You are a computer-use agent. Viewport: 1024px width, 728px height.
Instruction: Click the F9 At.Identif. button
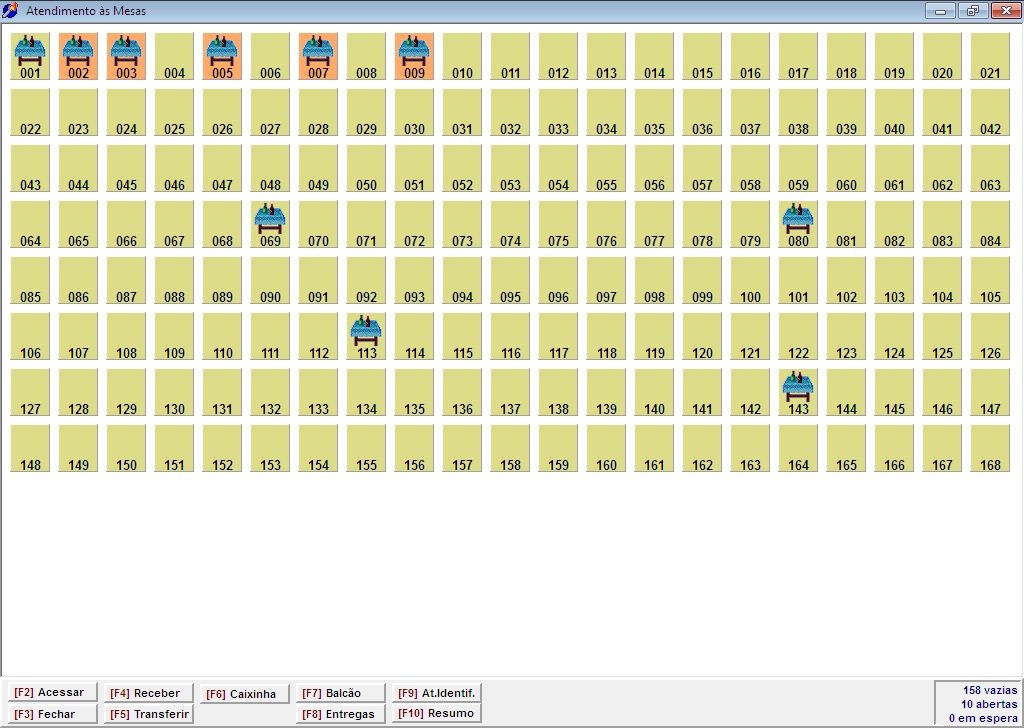pos(437,693)
